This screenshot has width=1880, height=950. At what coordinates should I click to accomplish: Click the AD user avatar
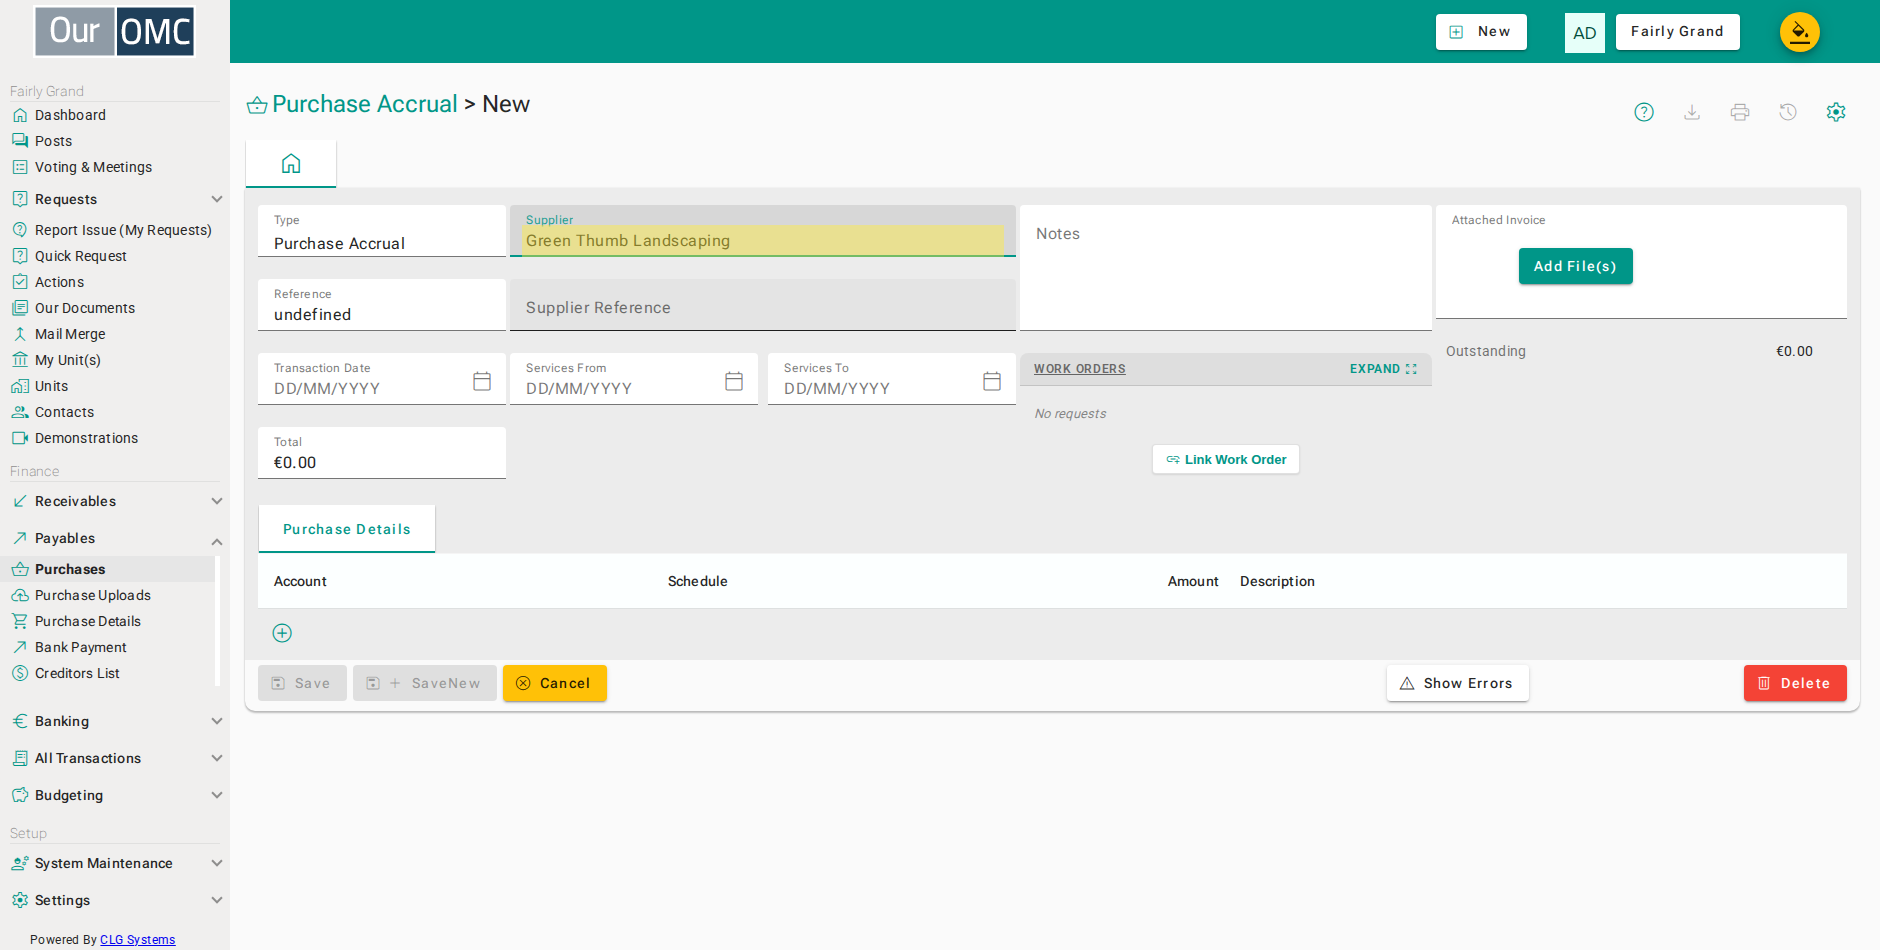click(1585, 33)
